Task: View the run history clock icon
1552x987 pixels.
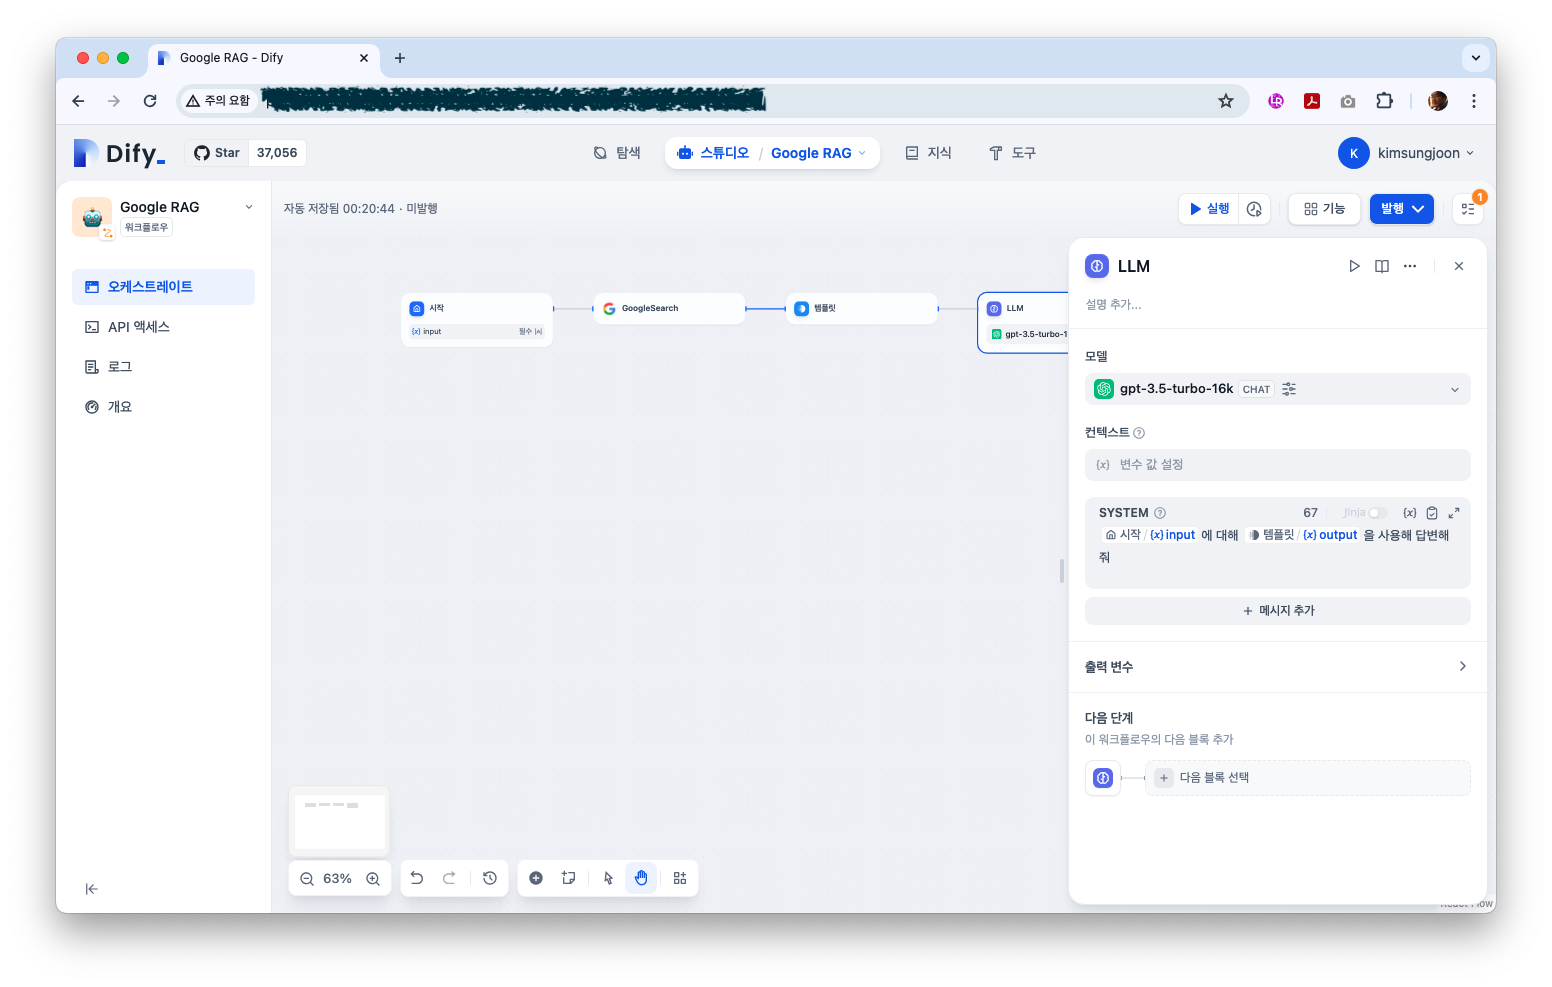Action: [x=1254, y=209]
